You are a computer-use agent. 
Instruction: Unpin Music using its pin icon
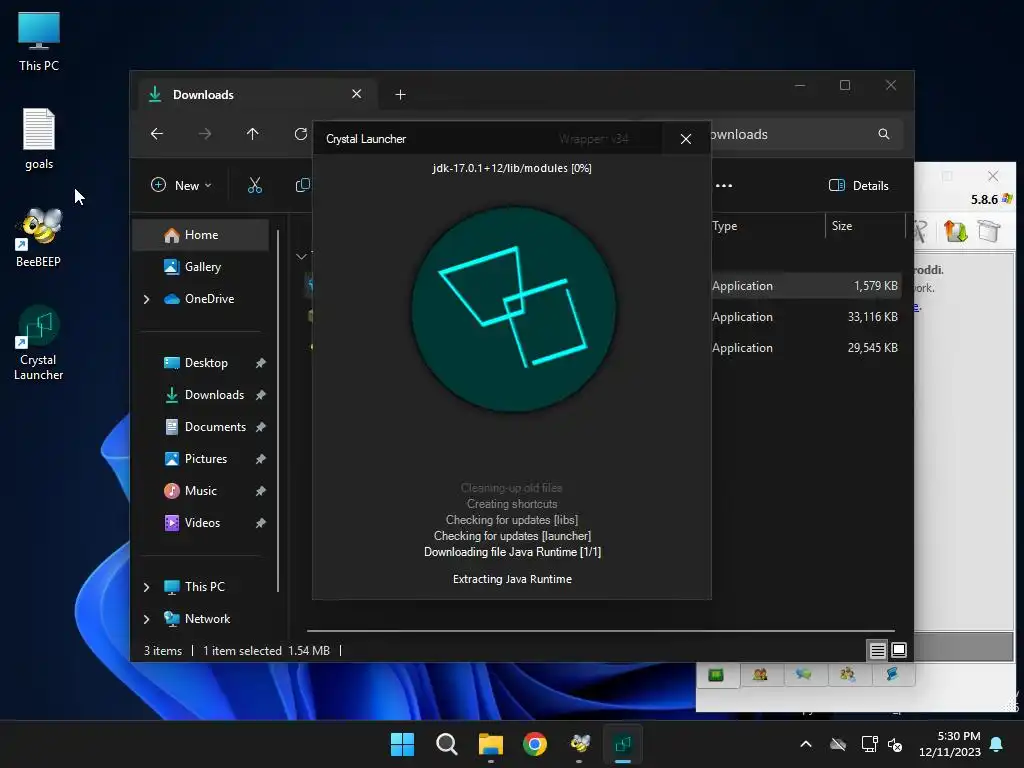(x=261, y=491)
